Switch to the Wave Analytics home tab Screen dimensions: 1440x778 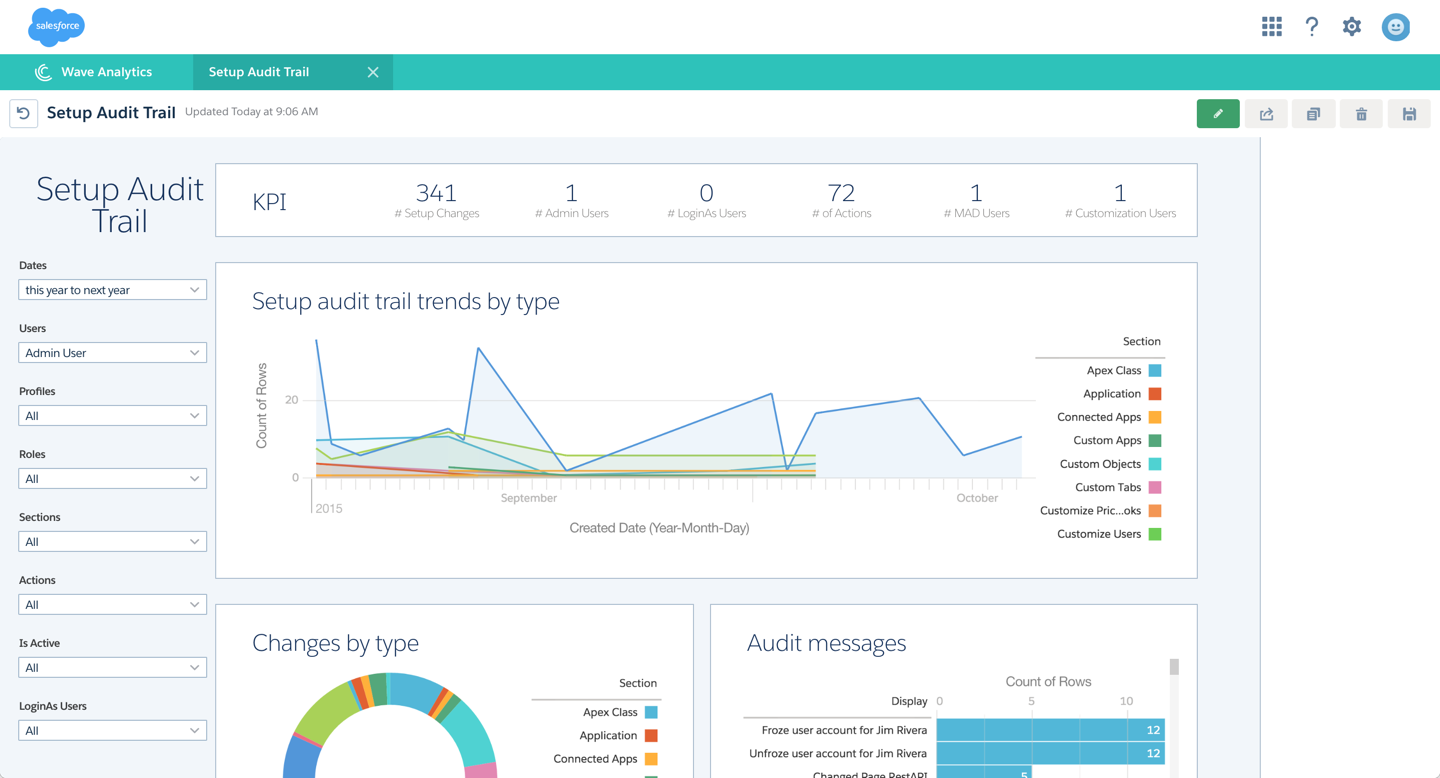95,71
